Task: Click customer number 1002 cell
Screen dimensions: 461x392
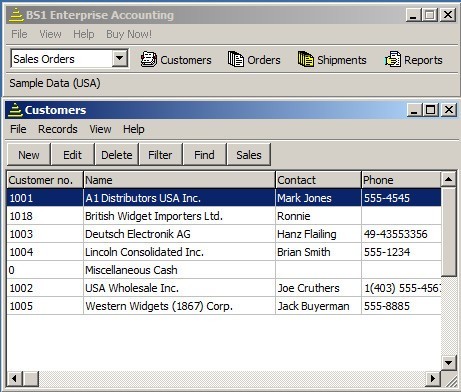Action: point(45,288)
